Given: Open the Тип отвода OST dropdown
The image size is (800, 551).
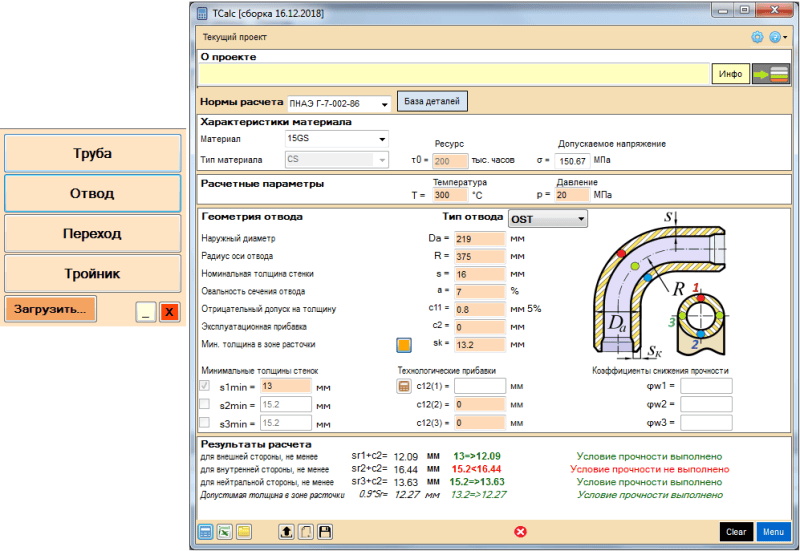Looking at the screenshot, I should tap(580, 219).
